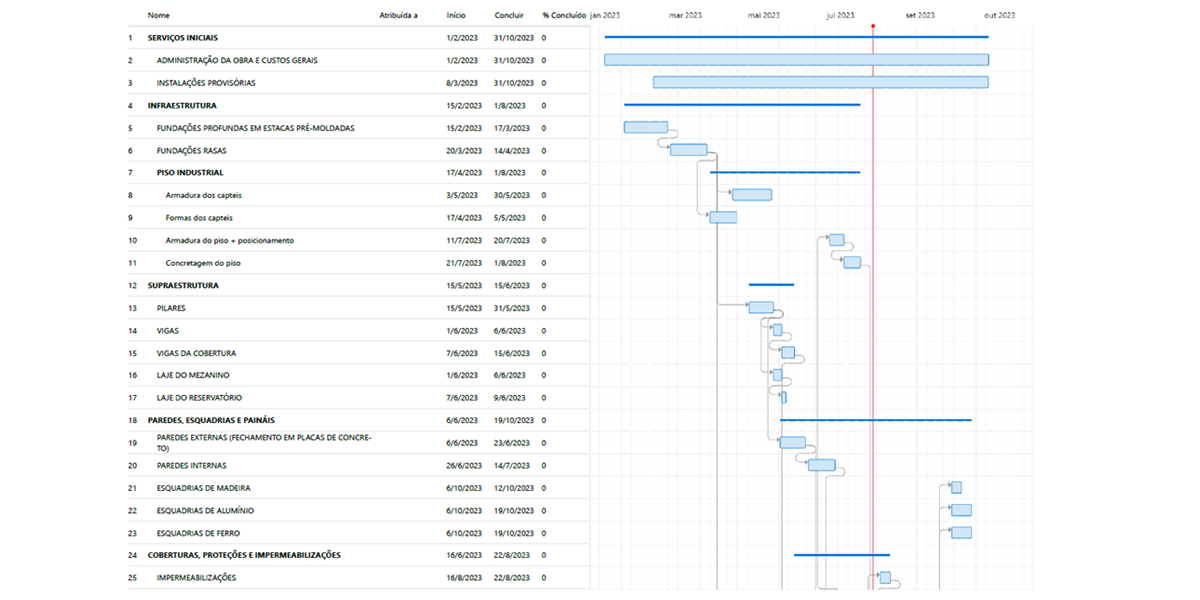The height and width of the screenshot is (600, 1200).
Task: Select the "Concretagem do piso" task name
Action: 203,263
